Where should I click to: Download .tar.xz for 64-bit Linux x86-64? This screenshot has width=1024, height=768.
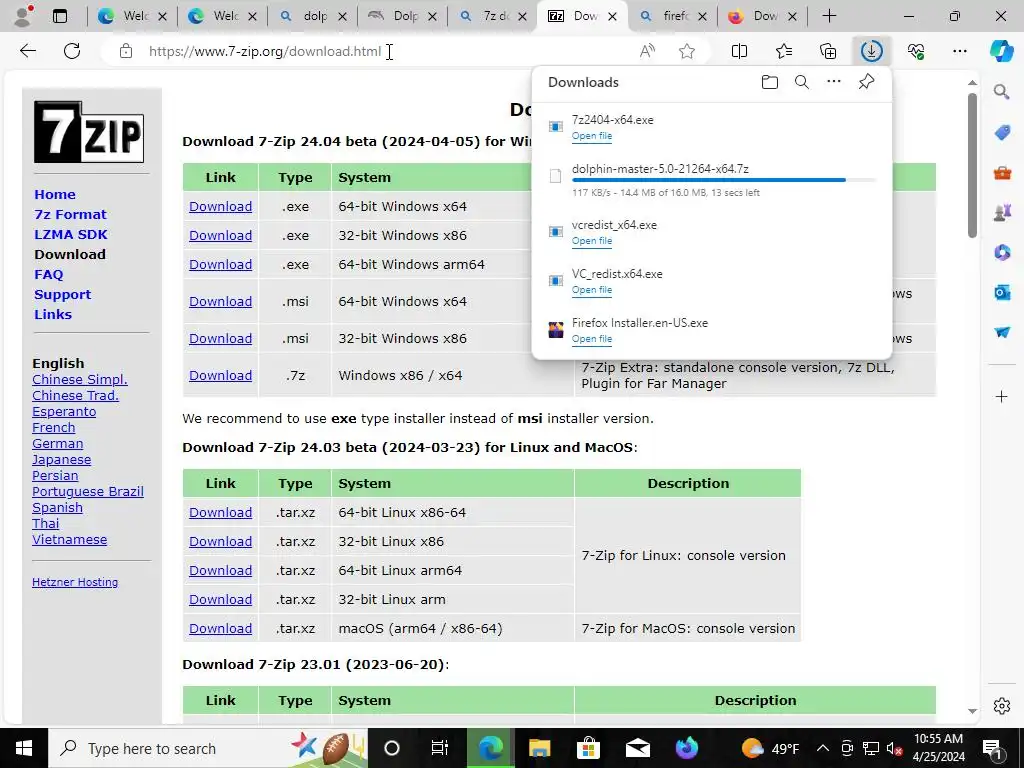221,513
